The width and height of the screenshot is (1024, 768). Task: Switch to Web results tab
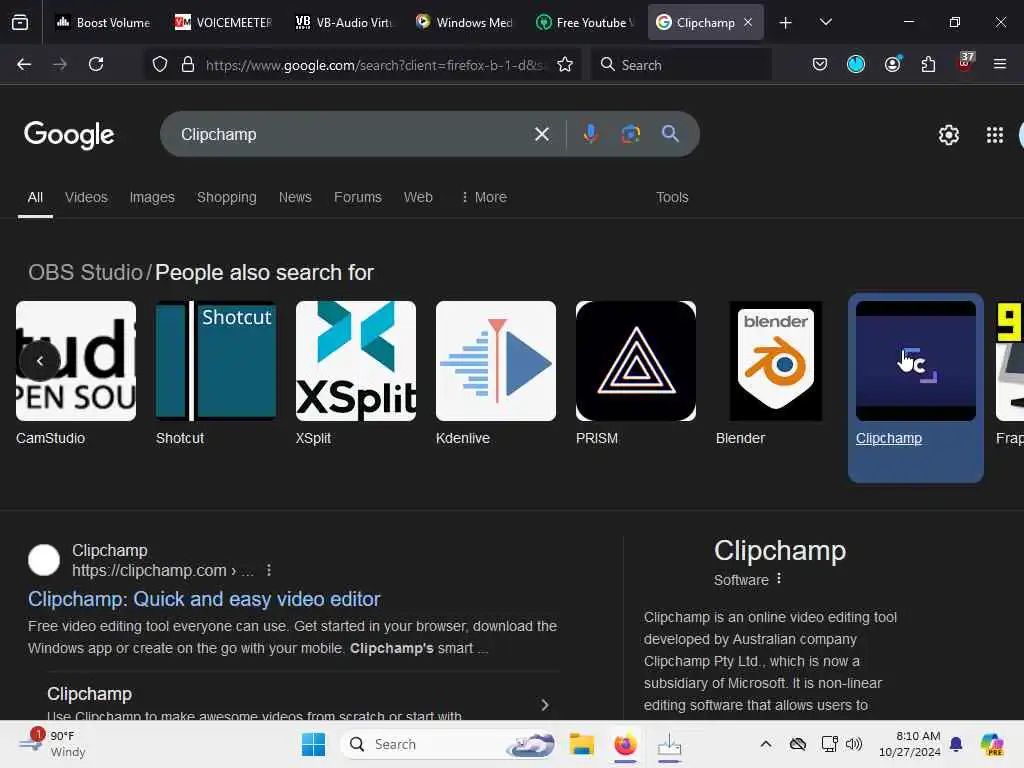point(418,197)
